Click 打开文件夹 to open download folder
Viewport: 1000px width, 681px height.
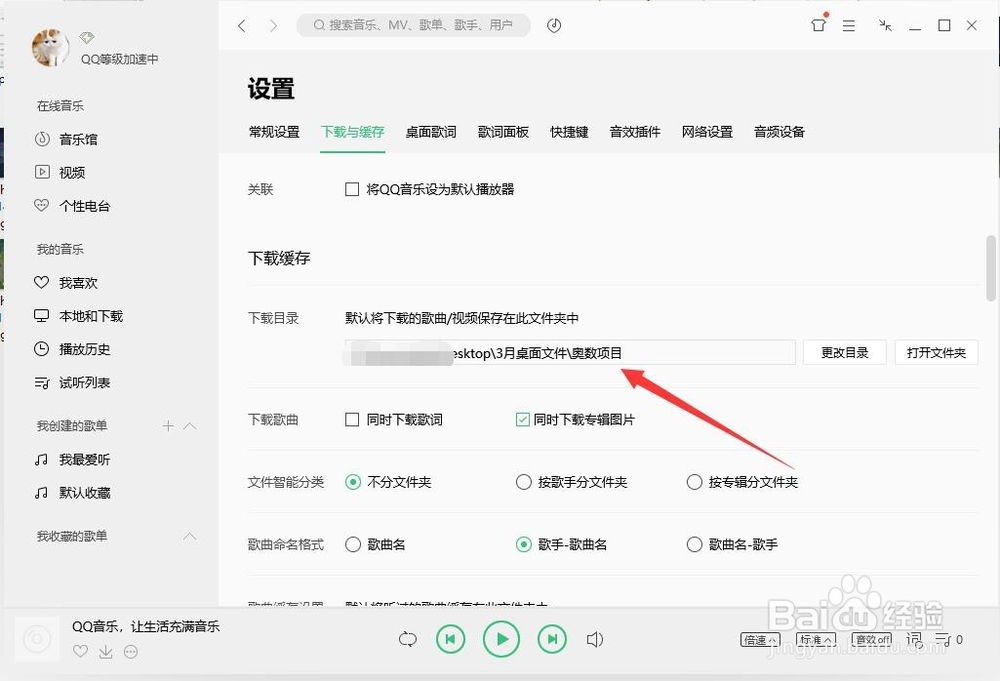[x=936, y=352]
